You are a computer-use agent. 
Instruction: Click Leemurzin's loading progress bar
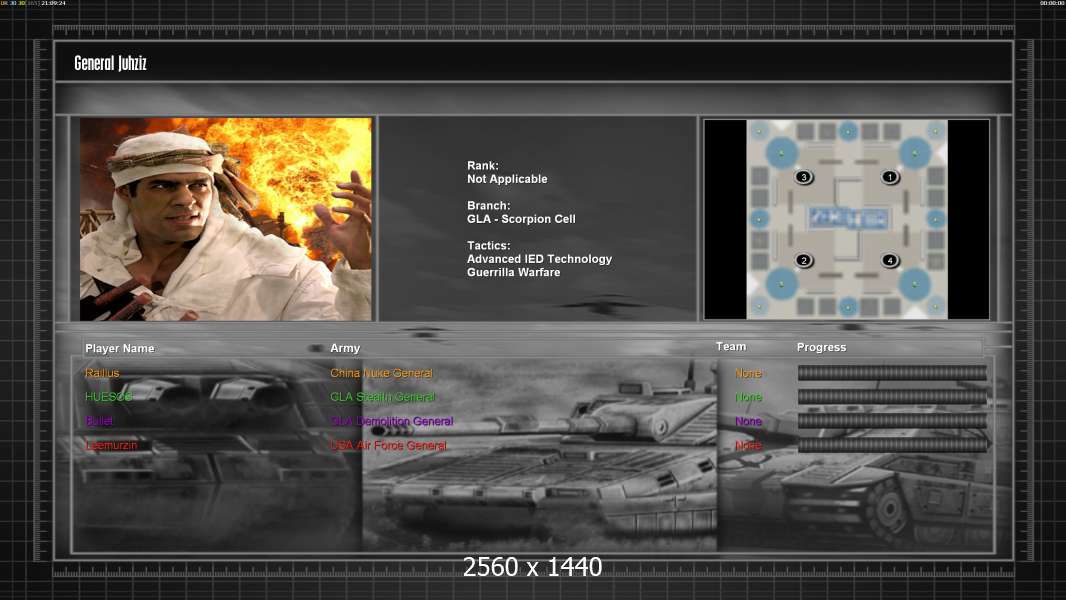tap(892, 445)
